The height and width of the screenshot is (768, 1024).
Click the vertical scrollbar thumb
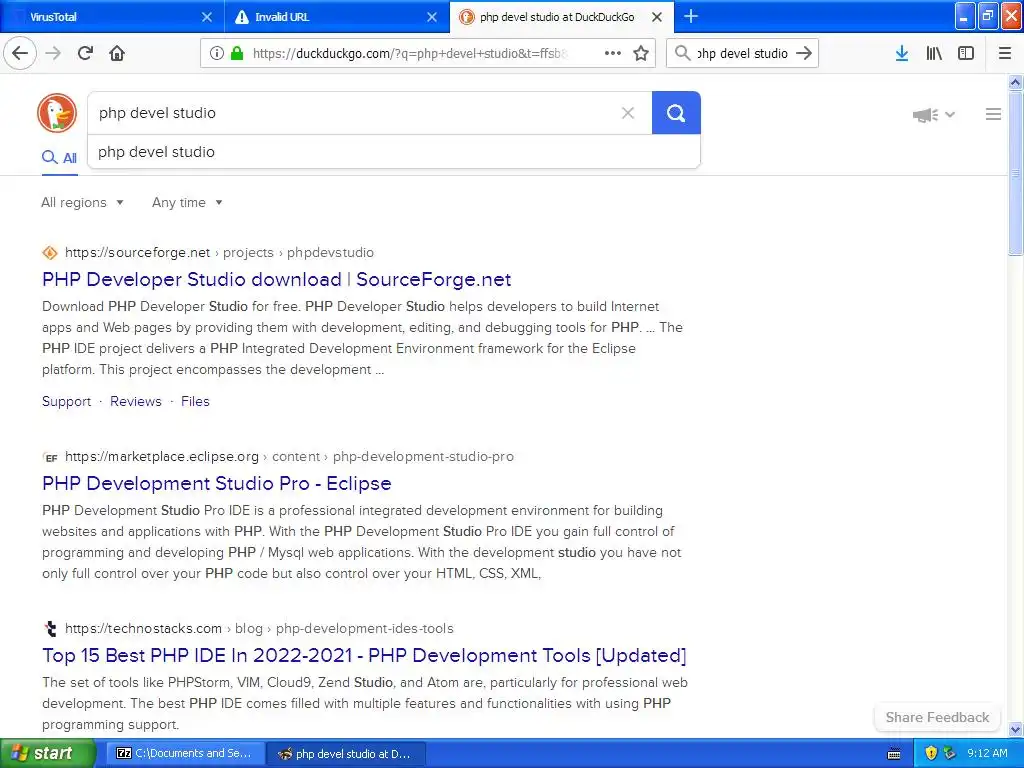click(x=1015, y=174)
